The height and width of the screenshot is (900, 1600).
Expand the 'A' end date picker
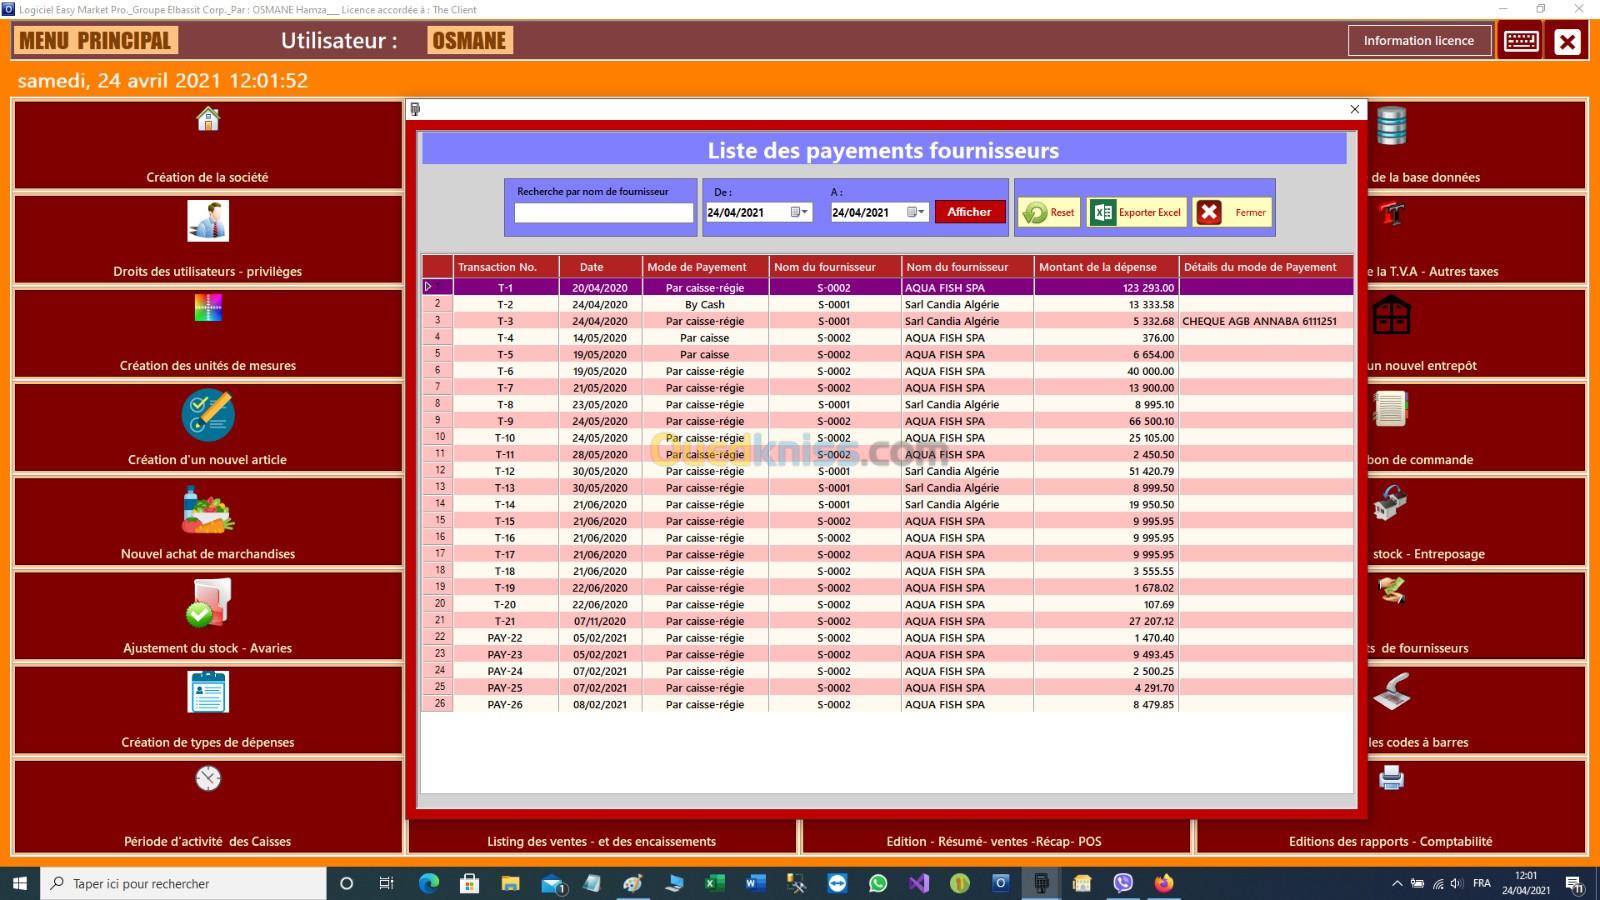[917, 212]
